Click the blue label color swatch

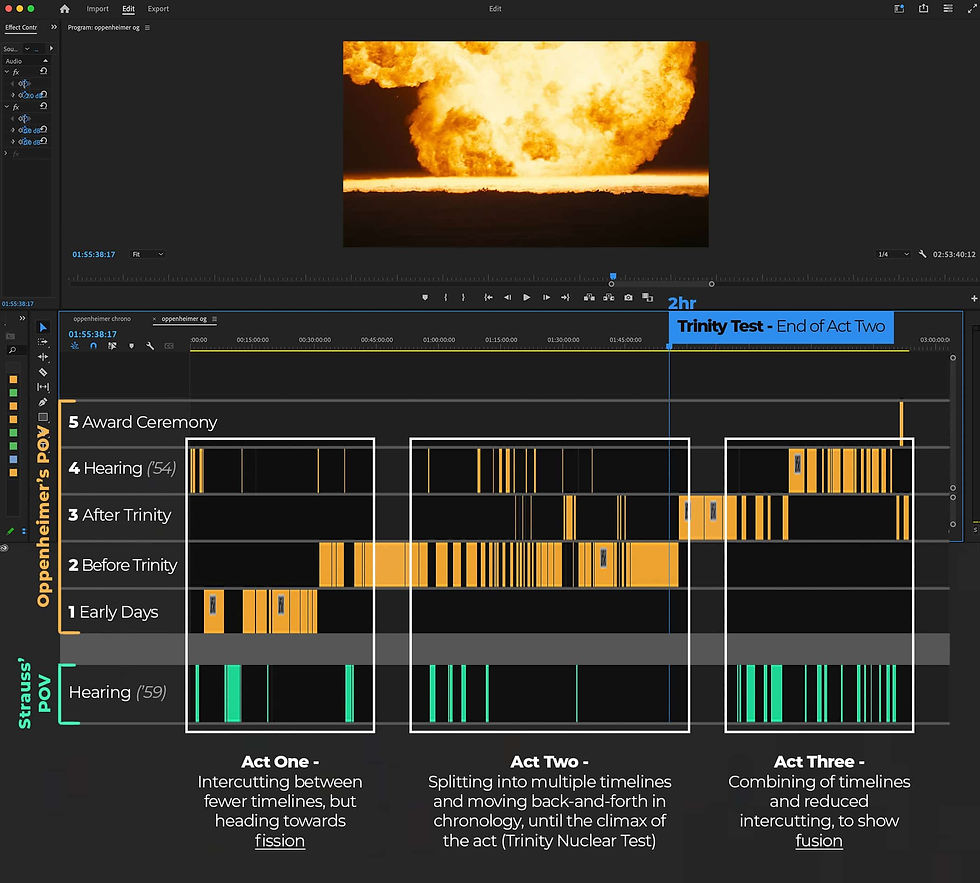coord(13,459)
